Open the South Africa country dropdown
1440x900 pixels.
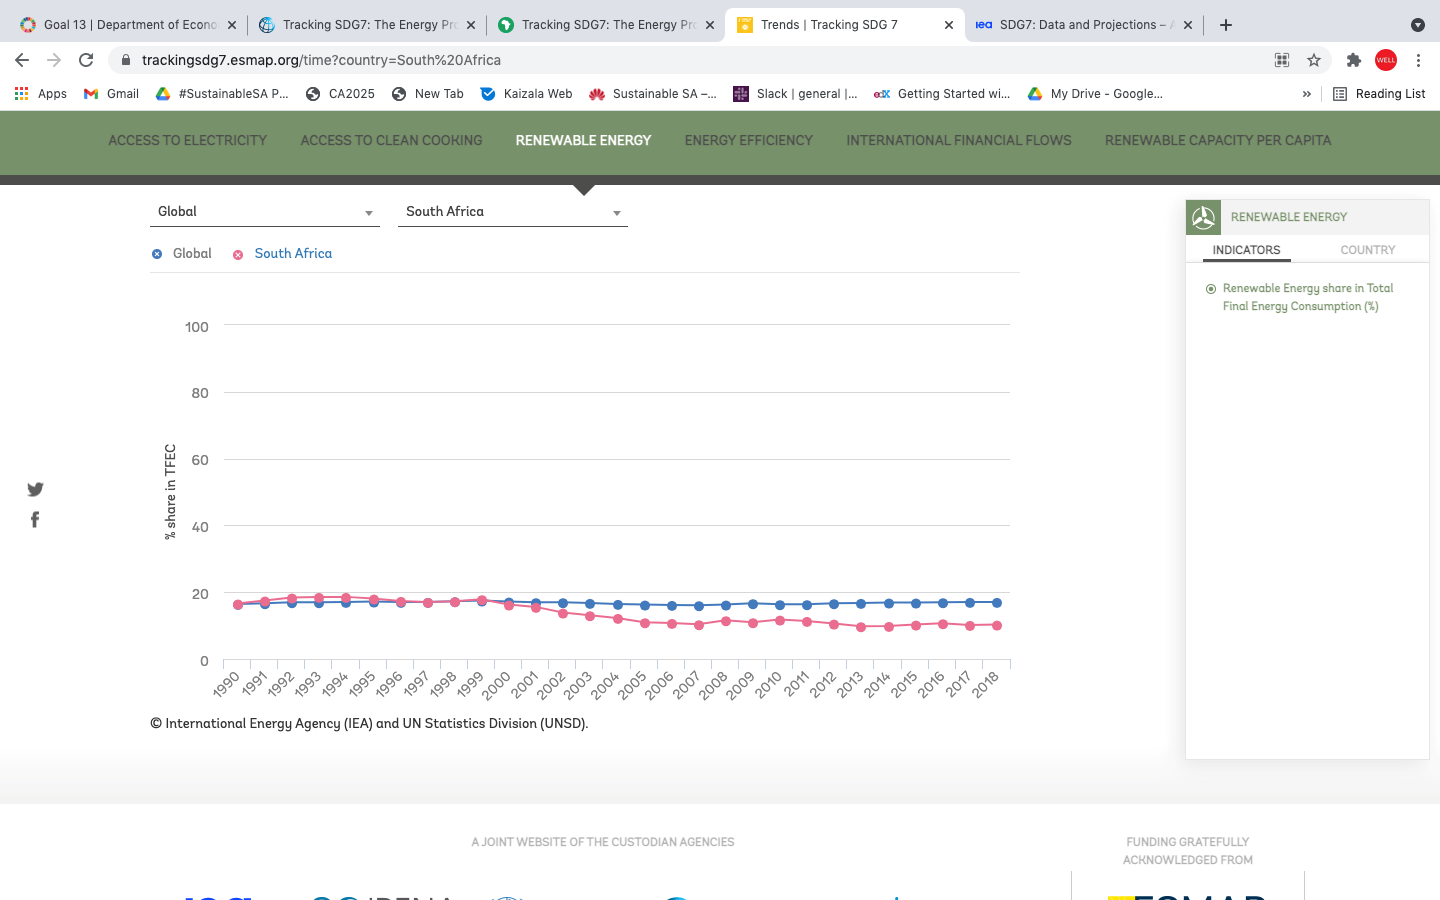pos(512,212)
